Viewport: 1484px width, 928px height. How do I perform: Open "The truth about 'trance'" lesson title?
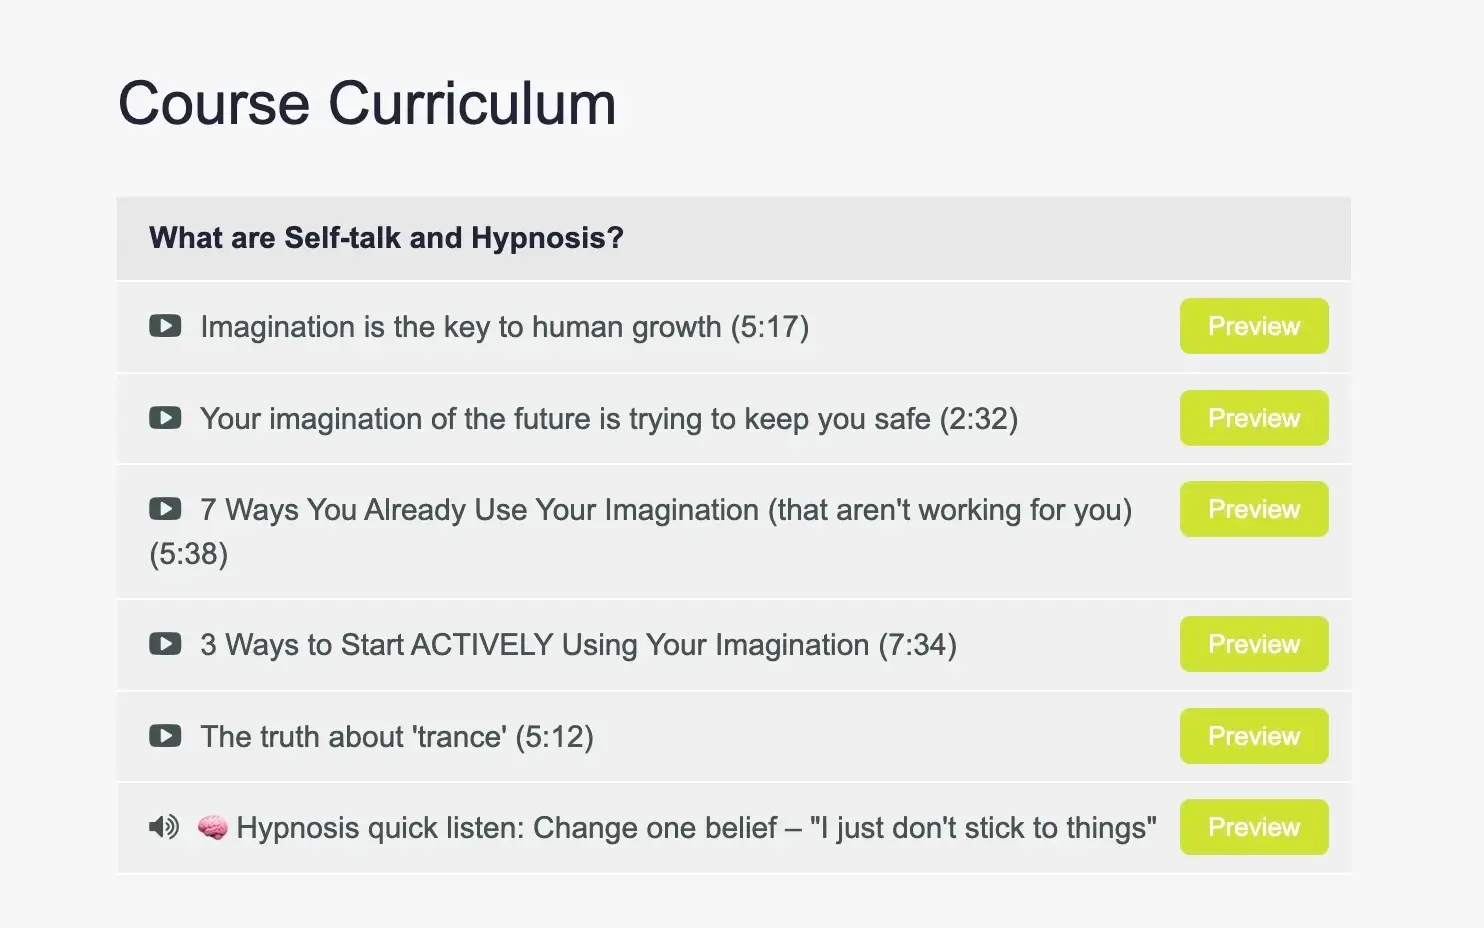coord(396,737)
